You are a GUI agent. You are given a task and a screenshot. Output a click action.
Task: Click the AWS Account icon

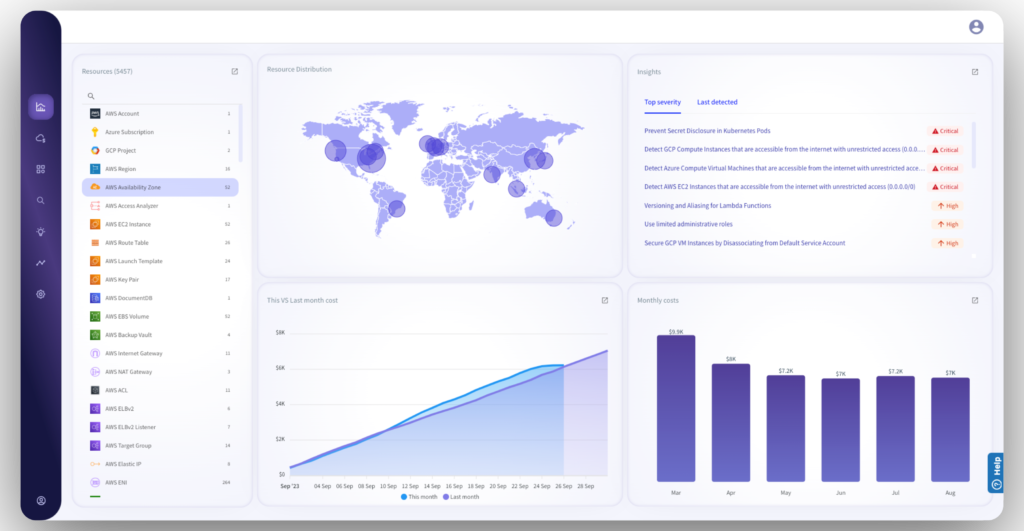pyautogui.click(x=95, y=114)
